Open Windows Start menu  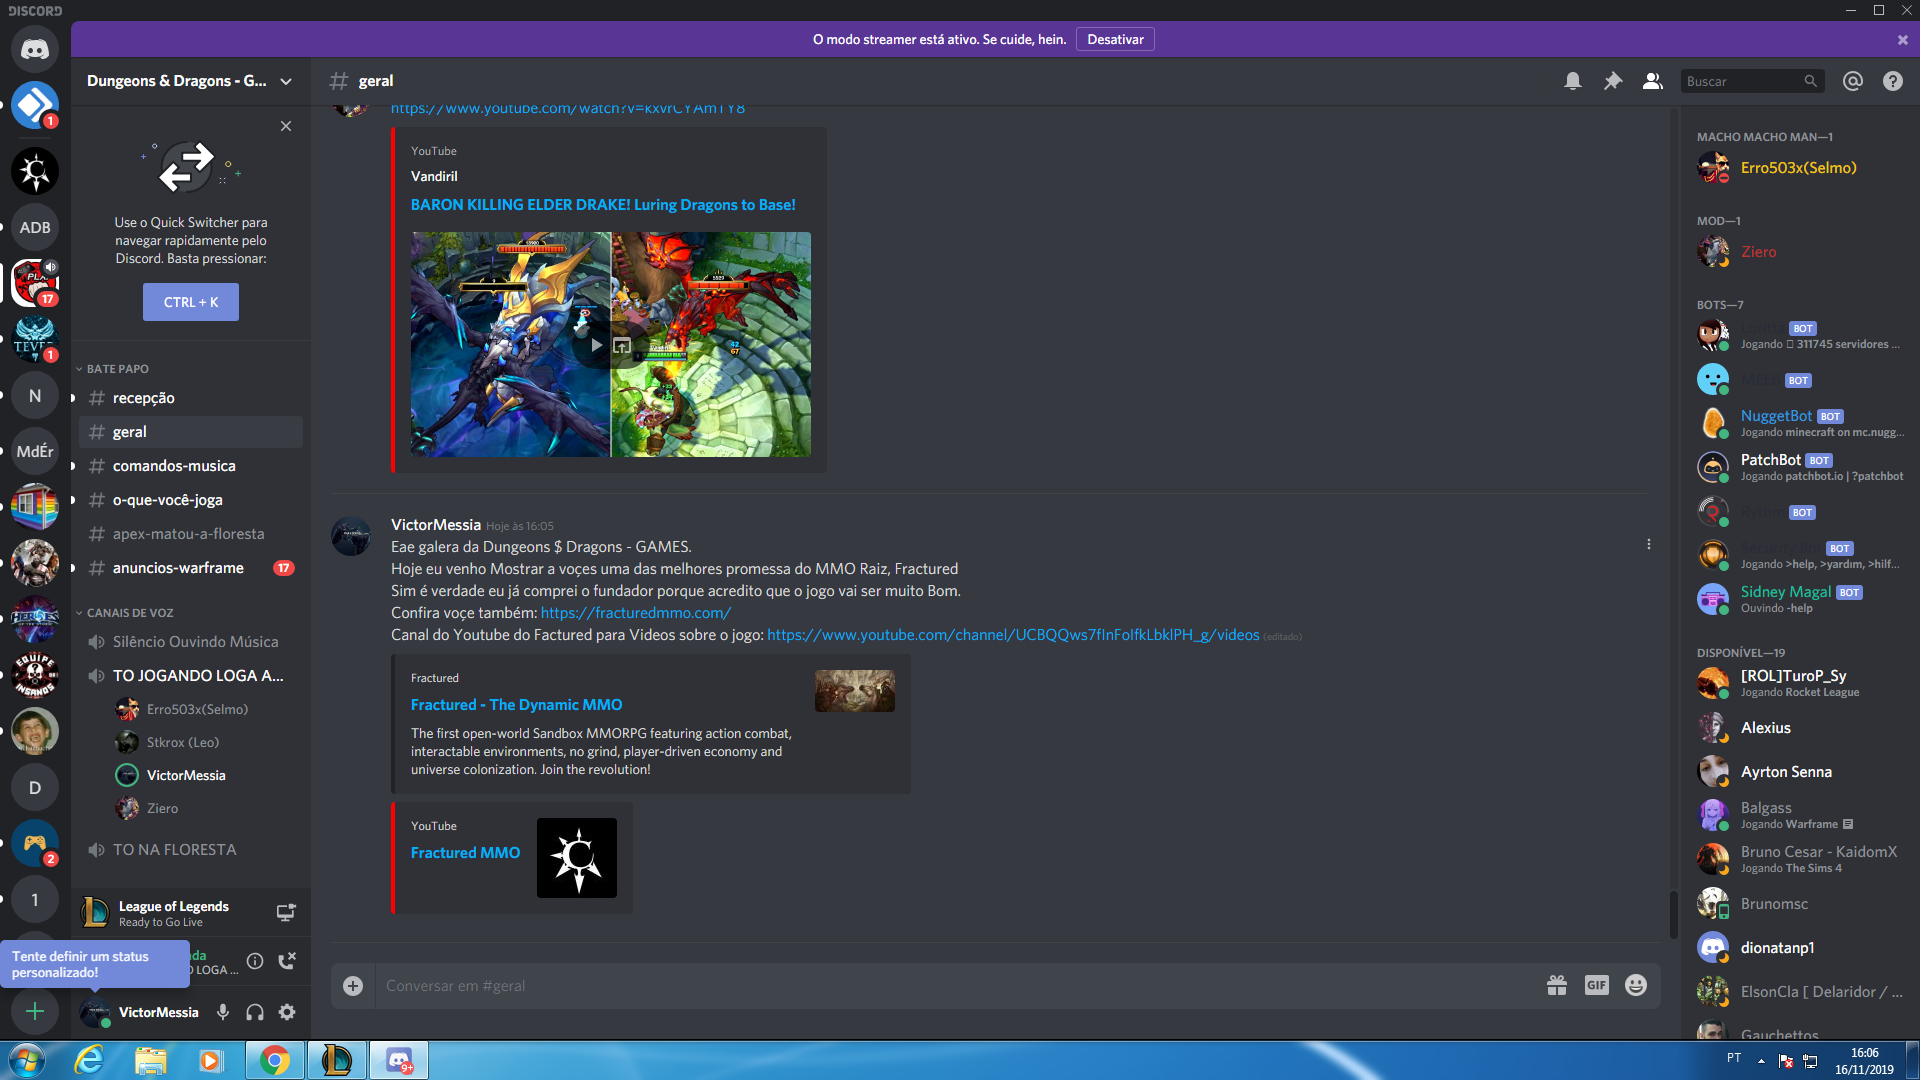28,1060
